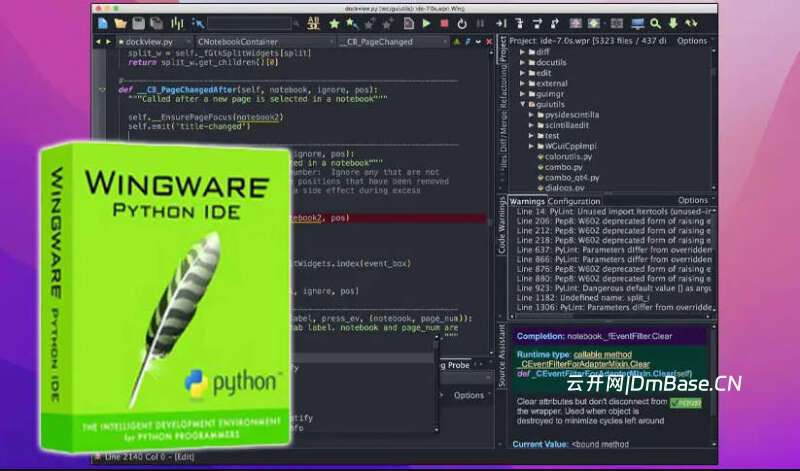
Task: Switch to the Configuration tab
Action: pyautogui.click(x=574, y=201)
